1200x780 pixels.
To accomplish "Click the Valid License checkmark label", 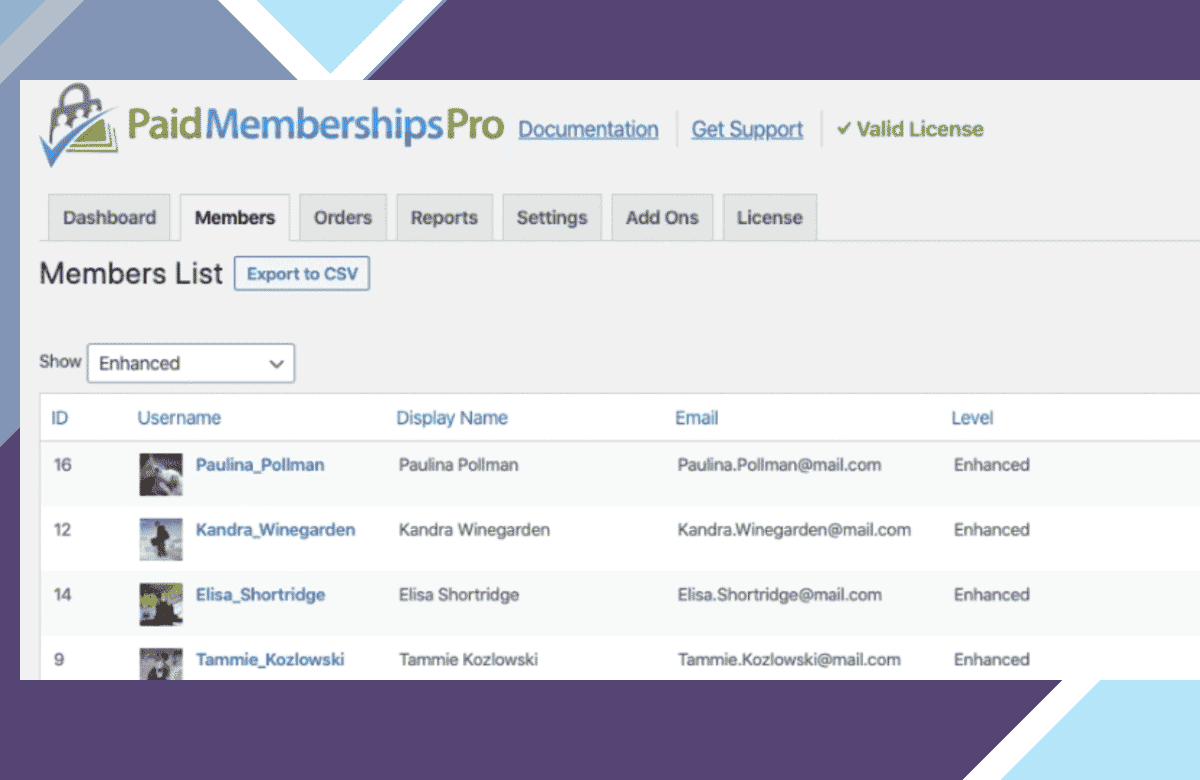I will [910, 128].
